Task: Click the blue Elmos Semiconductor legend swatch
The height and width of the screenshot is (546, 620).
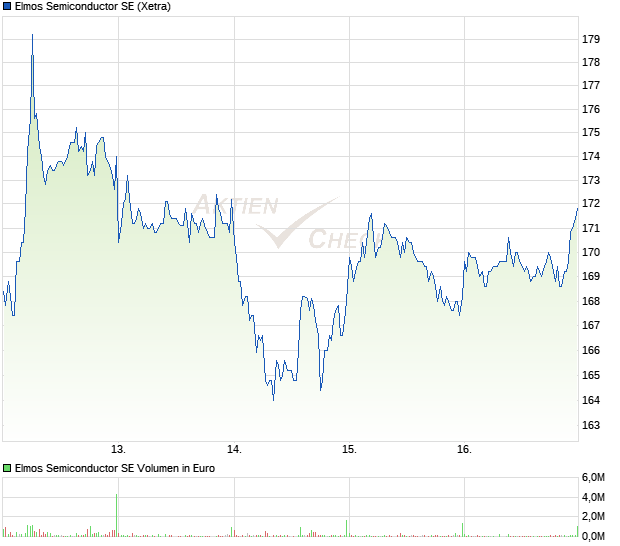Action: click(7, 6)
